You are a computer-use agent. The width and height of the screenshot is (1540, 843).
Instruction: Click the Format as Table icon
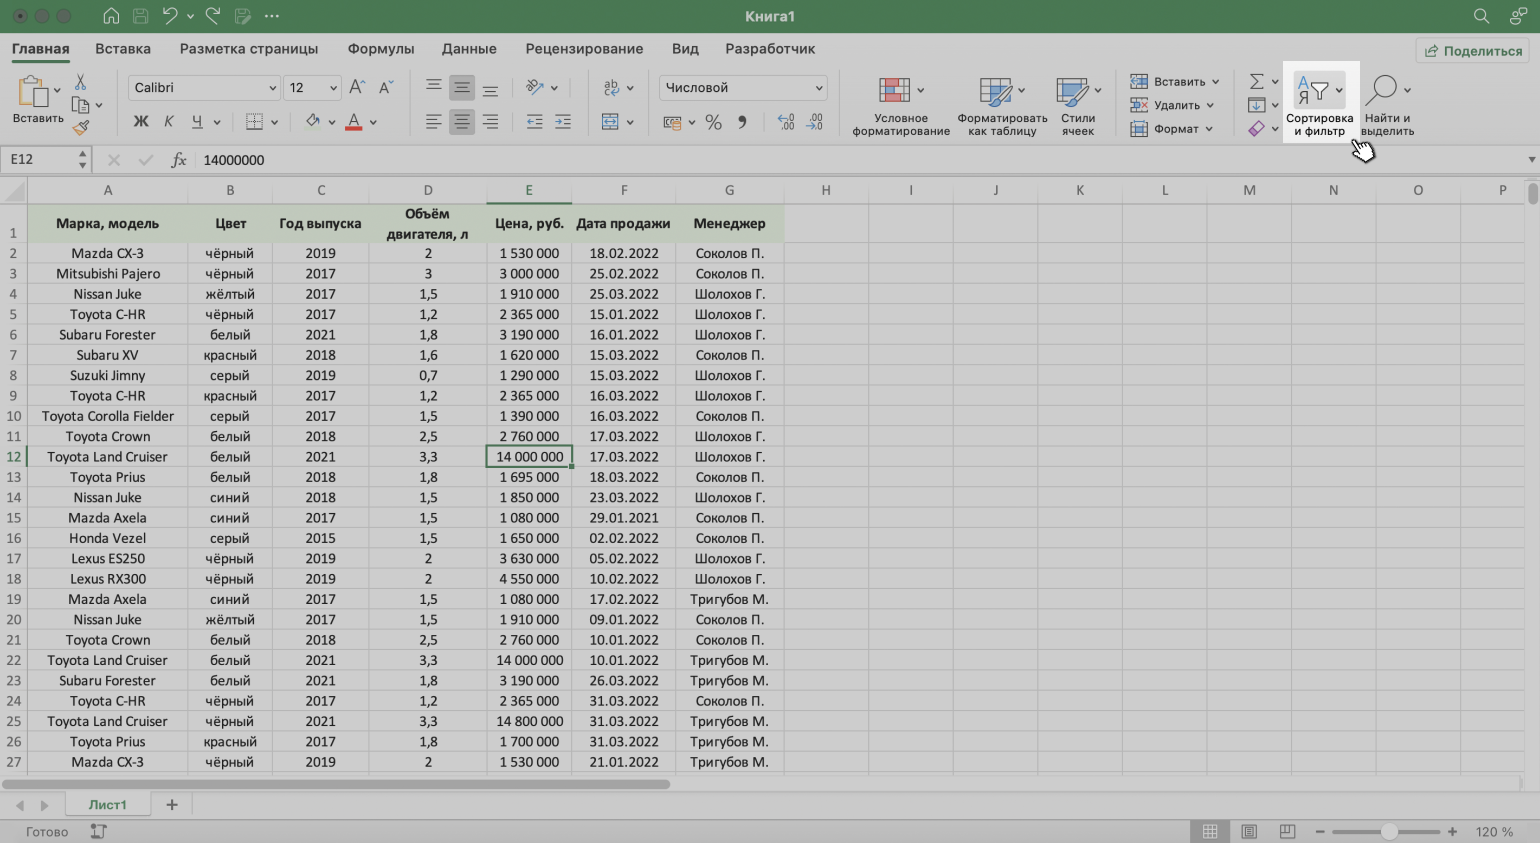click(x=995, y=91)
